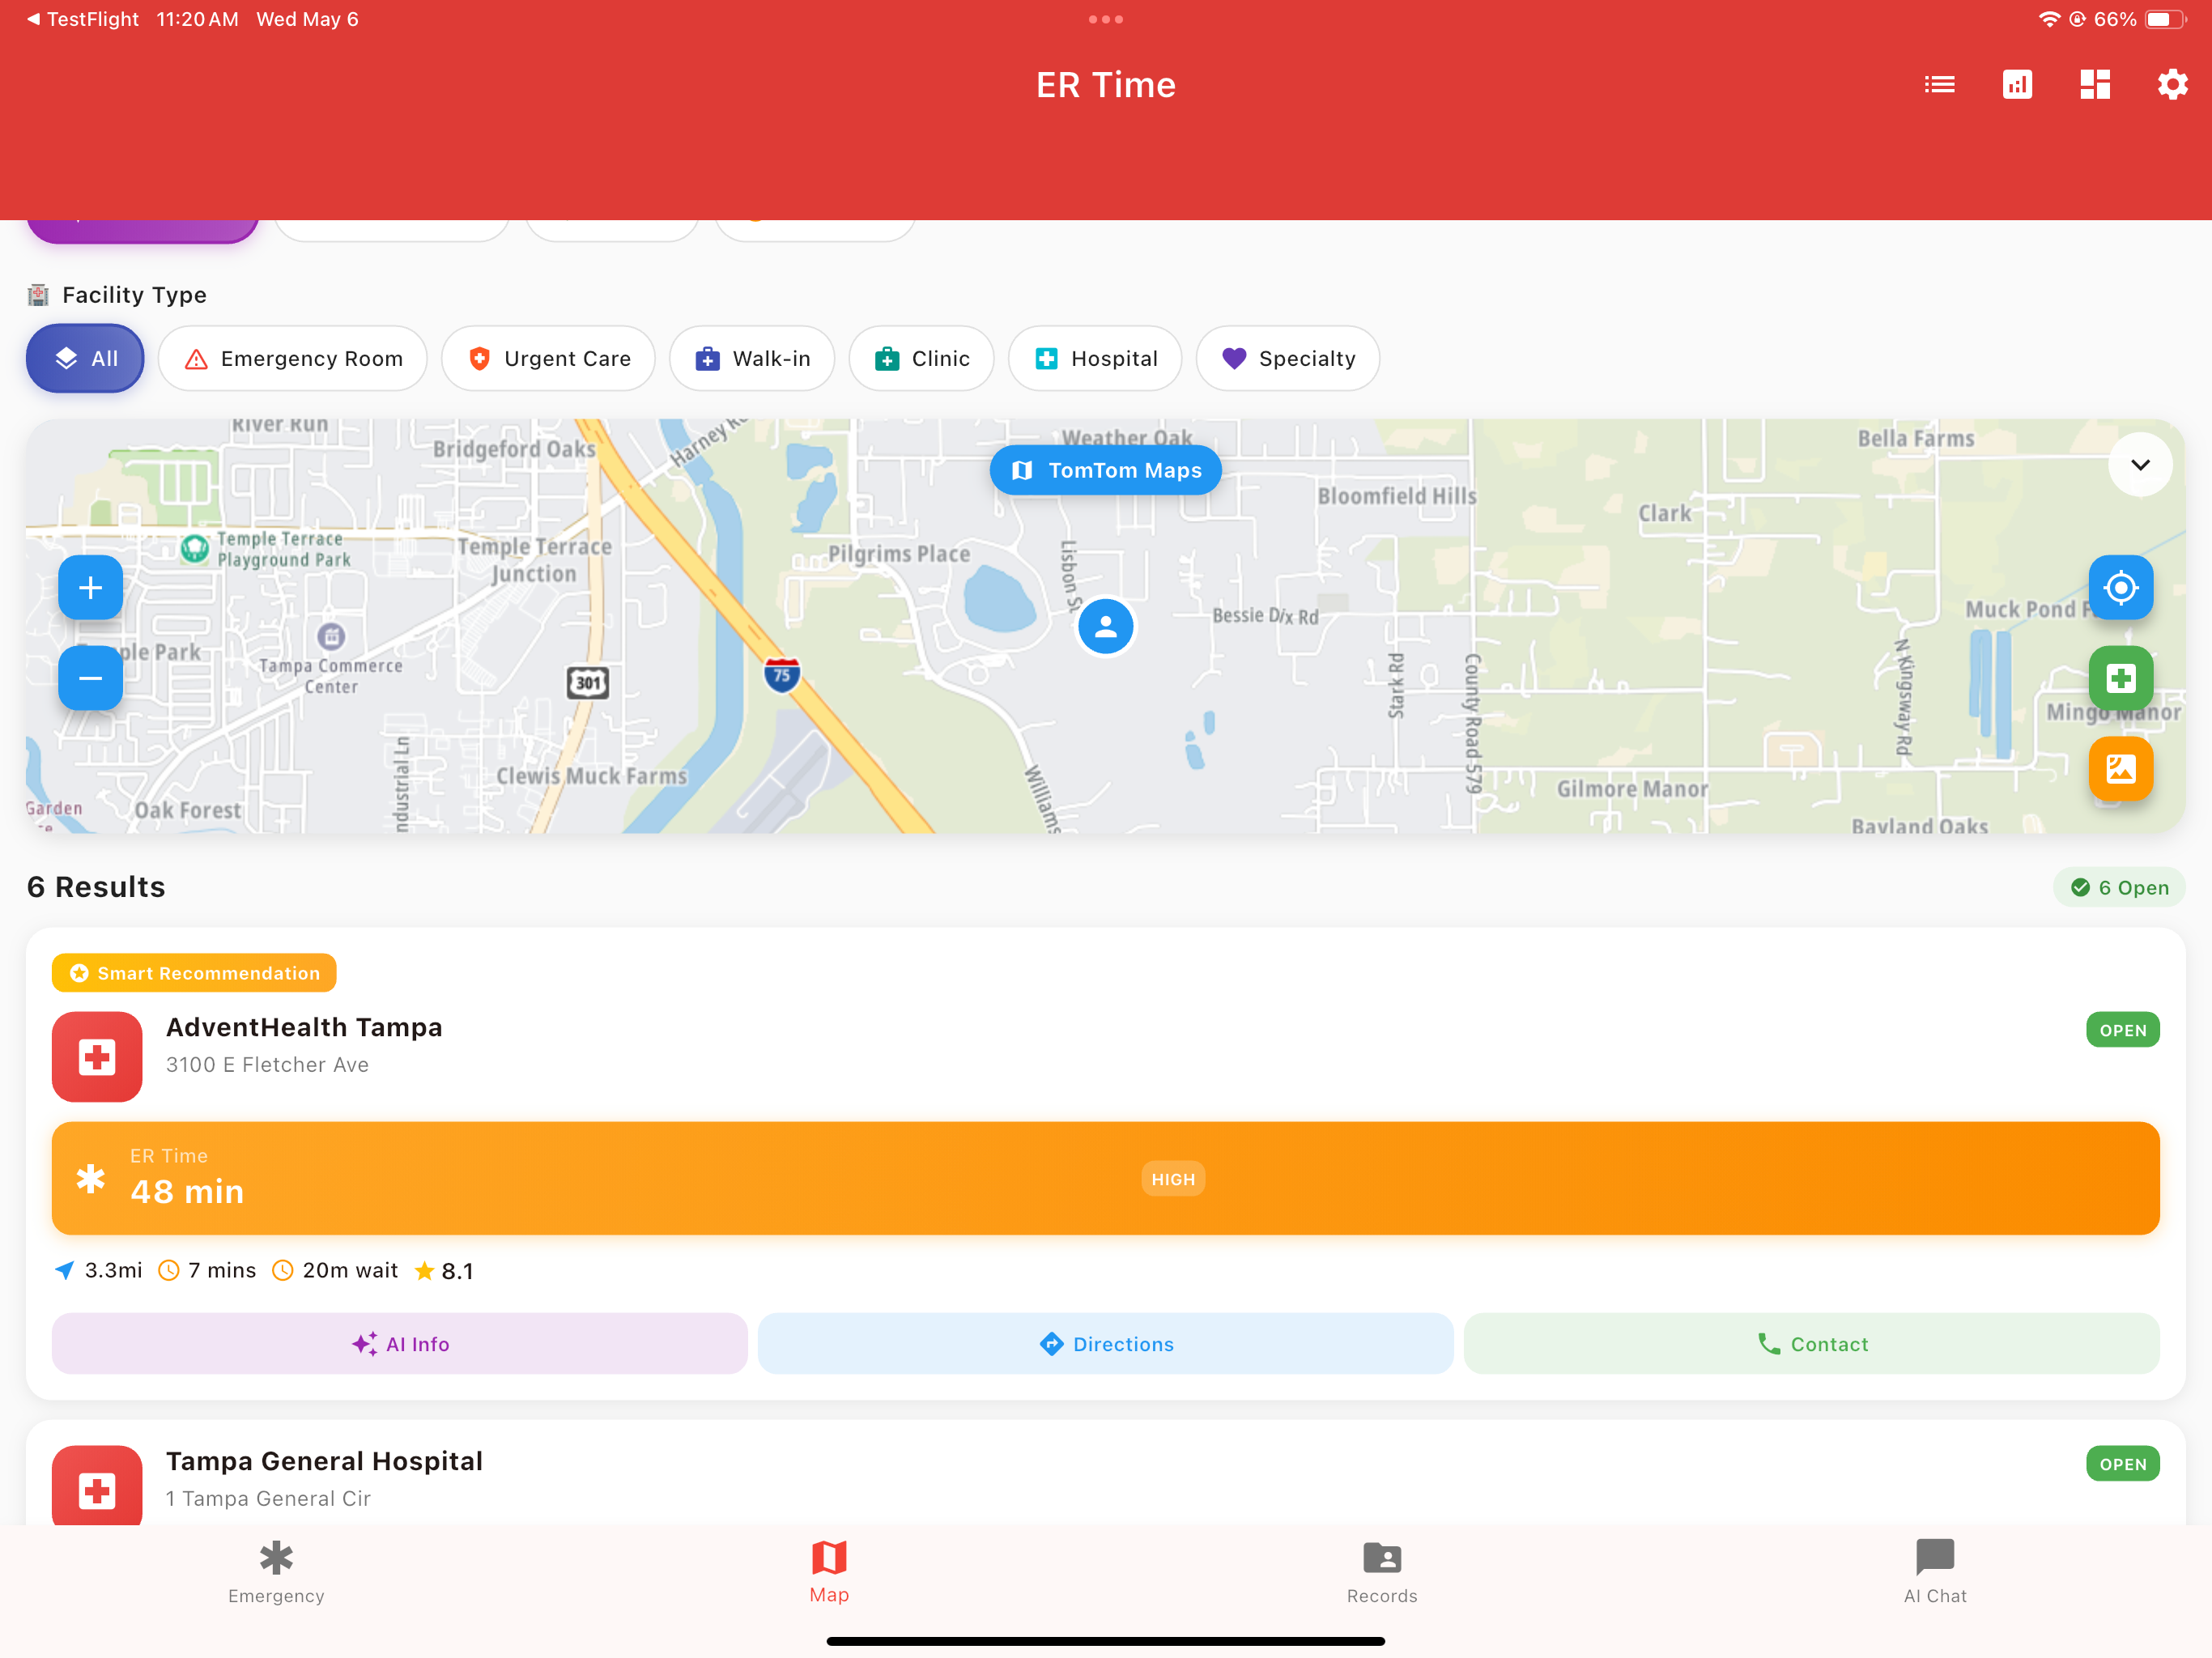The width and height of the screenshot is (2212, 1658).
Task: Filter by Specialty facilities
Action: coord(1288,359)
